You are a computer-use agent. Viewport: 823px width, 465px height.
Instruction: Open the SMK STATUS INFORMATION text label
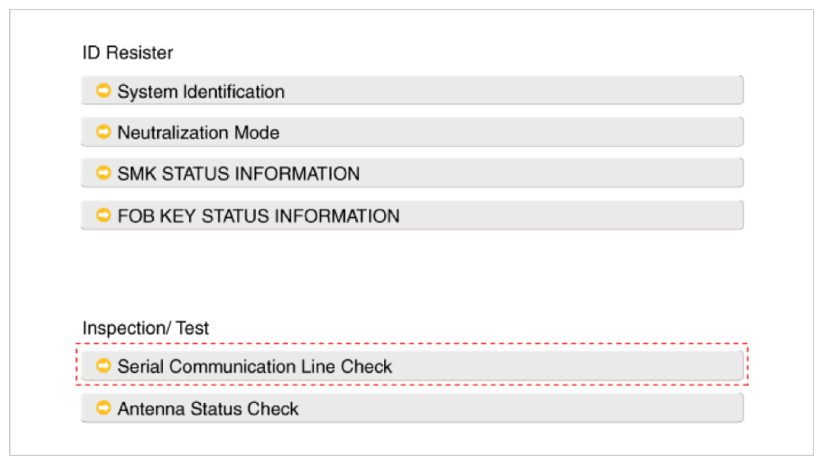[x=238, y=174]
